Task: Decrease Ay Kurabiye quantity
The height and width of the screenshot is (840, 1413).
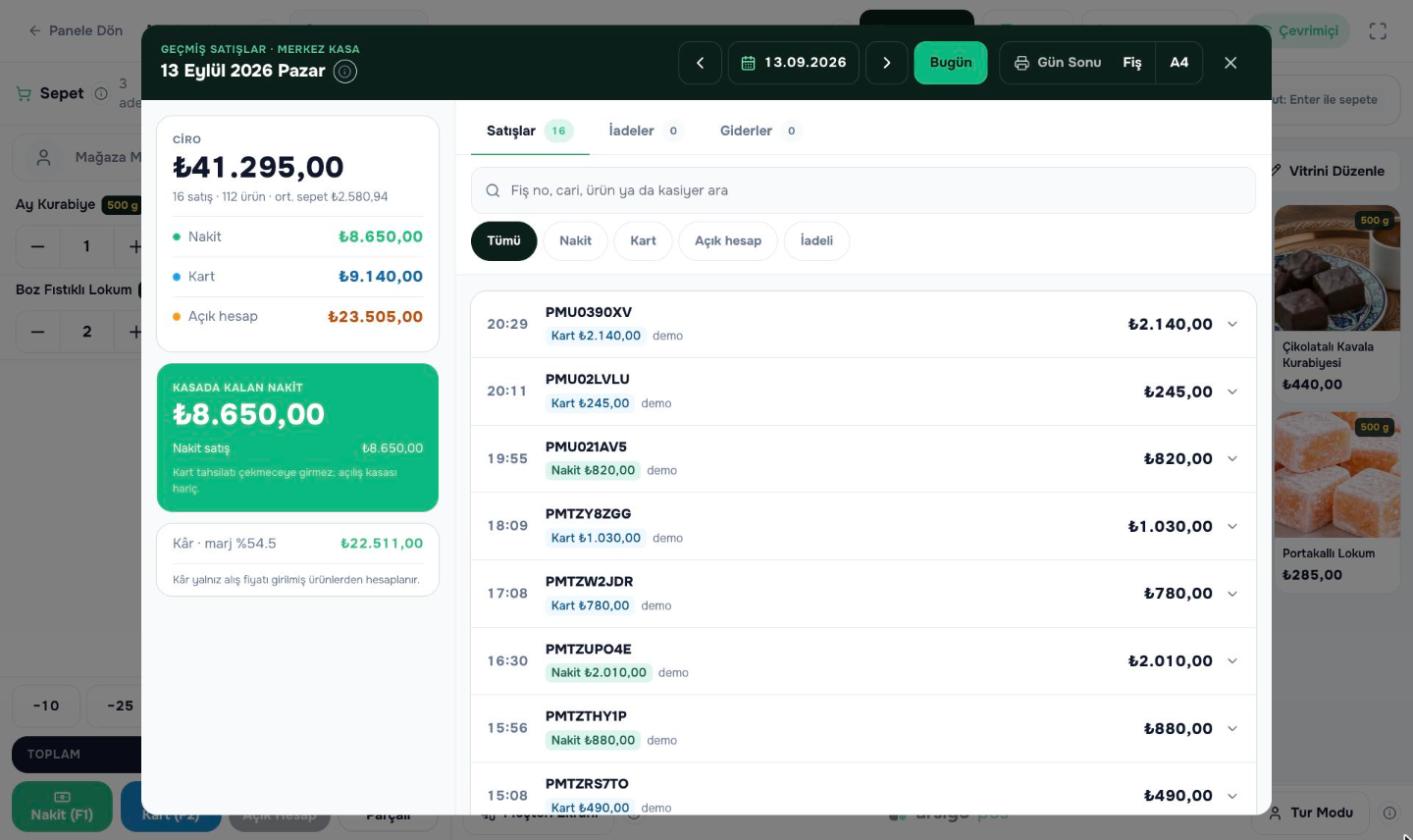Action: coord(38,246)
